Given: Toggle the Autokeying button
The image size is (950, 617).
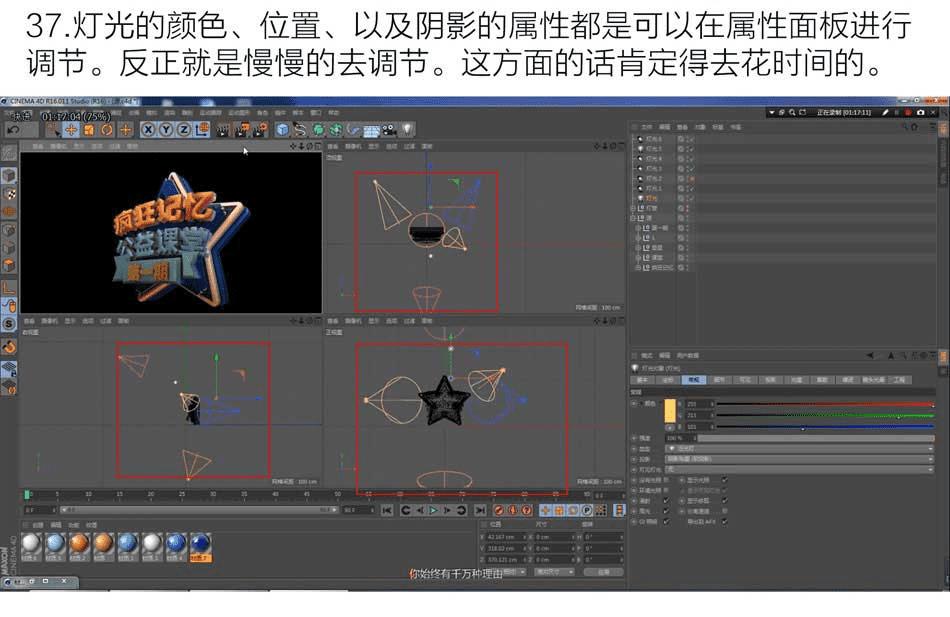Looking at the screenshot, I should click(513, 510).
